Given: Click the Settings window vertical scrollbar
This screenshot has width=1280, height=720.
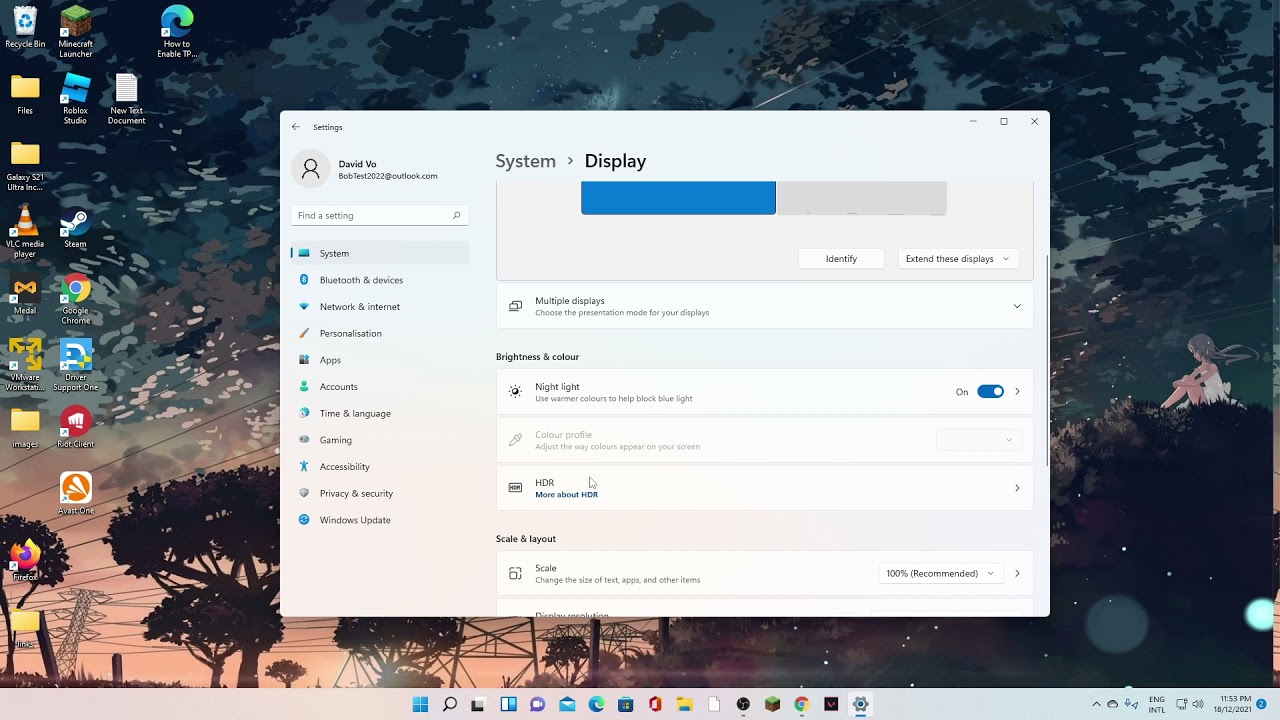Looking at the screenshot, I should [x=1046, y=360].
